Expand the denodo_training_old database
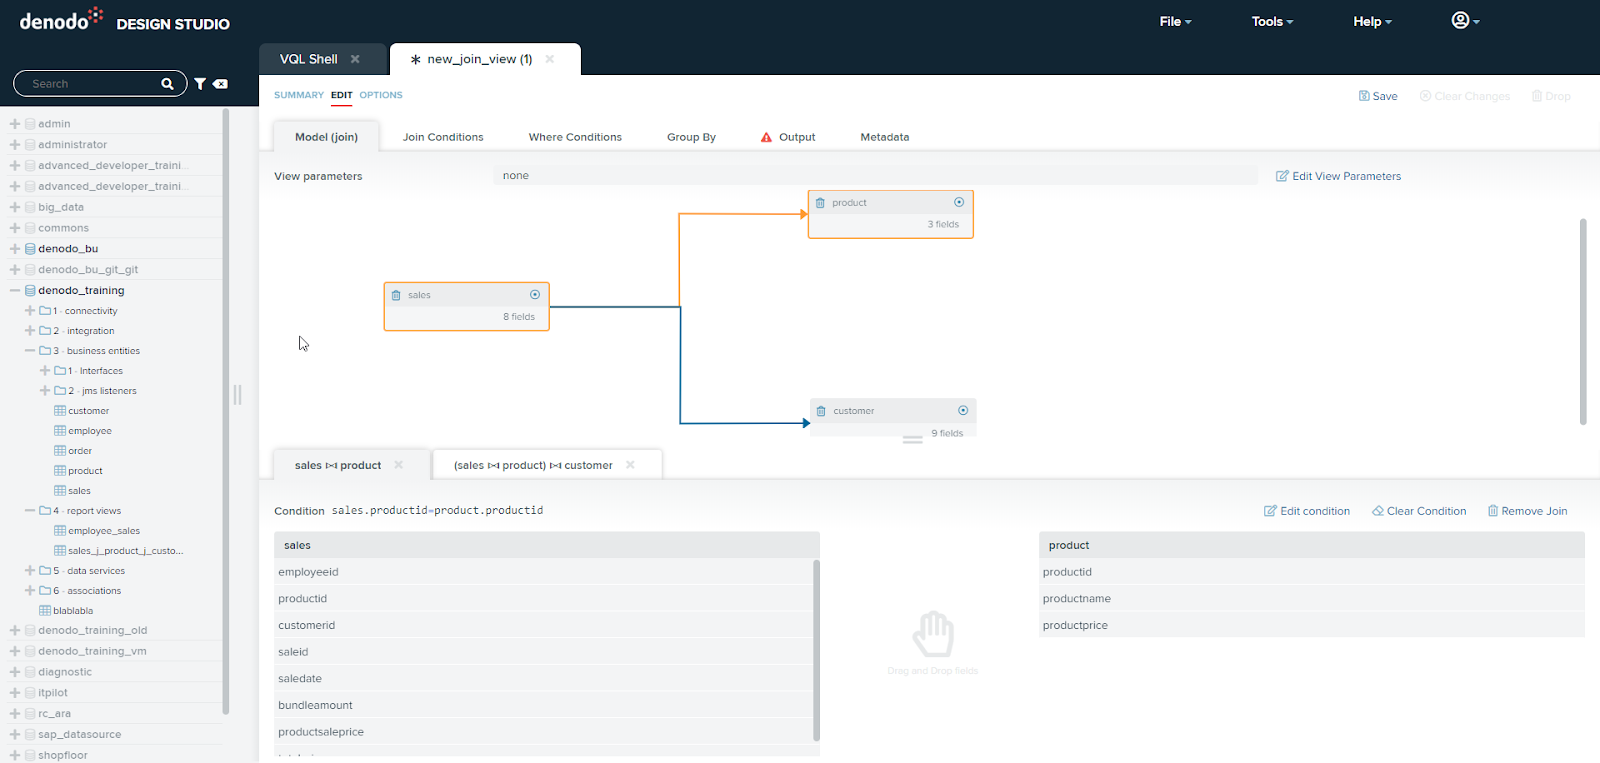Image resolution: width=1600 pixels, height=763 pixels. (x=15, y=631)
